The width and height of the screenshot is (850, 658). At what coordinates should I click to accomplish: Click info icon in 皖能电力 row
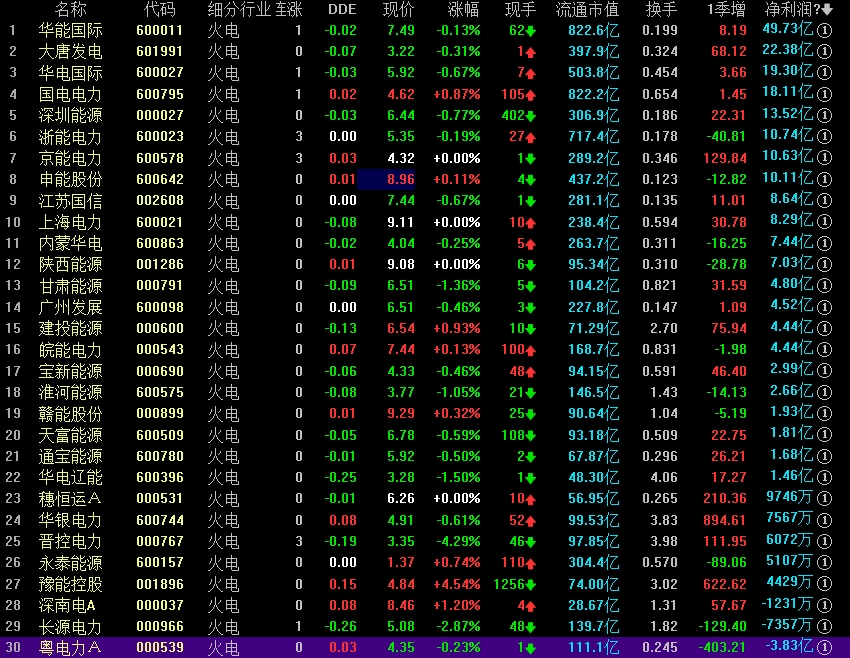point(824,350)
